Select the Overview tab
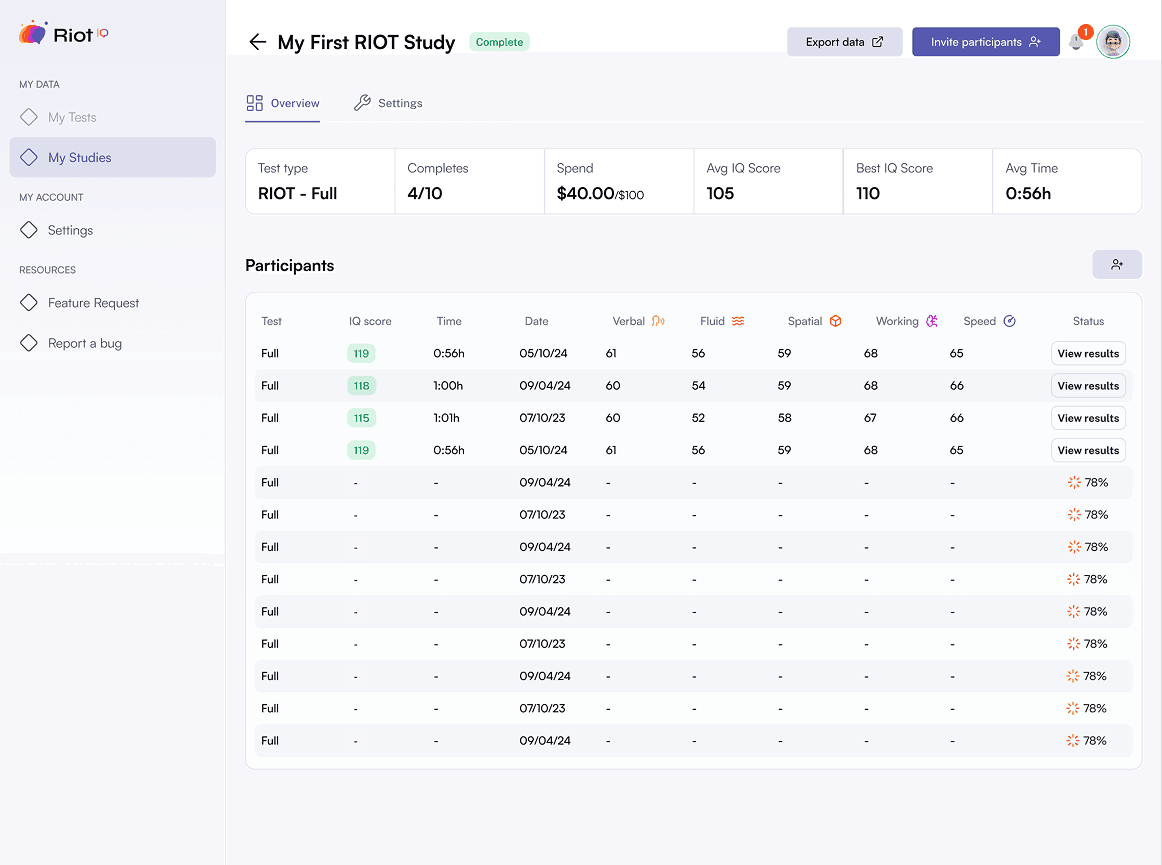The width and height of the screenshot is (1162, 865). coord(283,103)
